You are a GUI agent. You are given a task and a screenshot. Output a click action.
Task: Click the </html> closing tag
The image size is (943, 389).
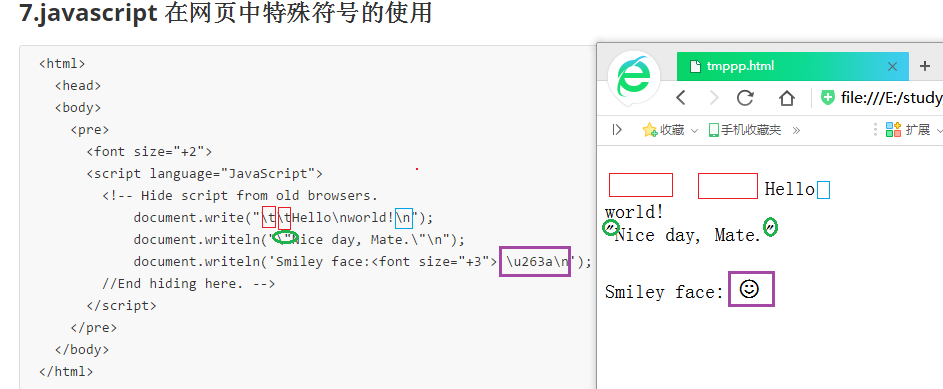pos(66,372)
